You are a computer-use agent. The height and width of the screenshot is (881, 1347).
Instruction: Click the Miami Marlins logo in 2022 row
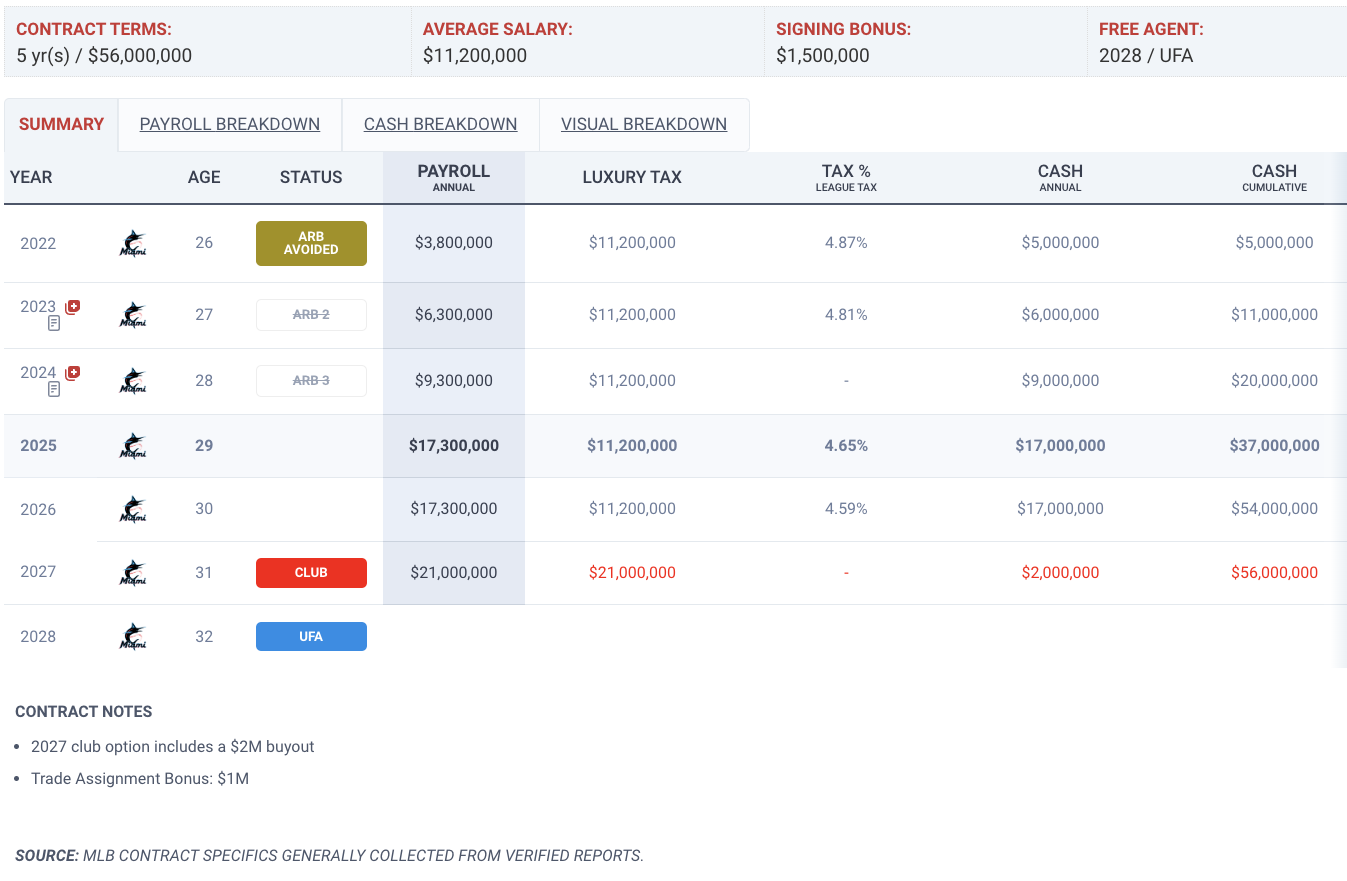click(133, 243)
